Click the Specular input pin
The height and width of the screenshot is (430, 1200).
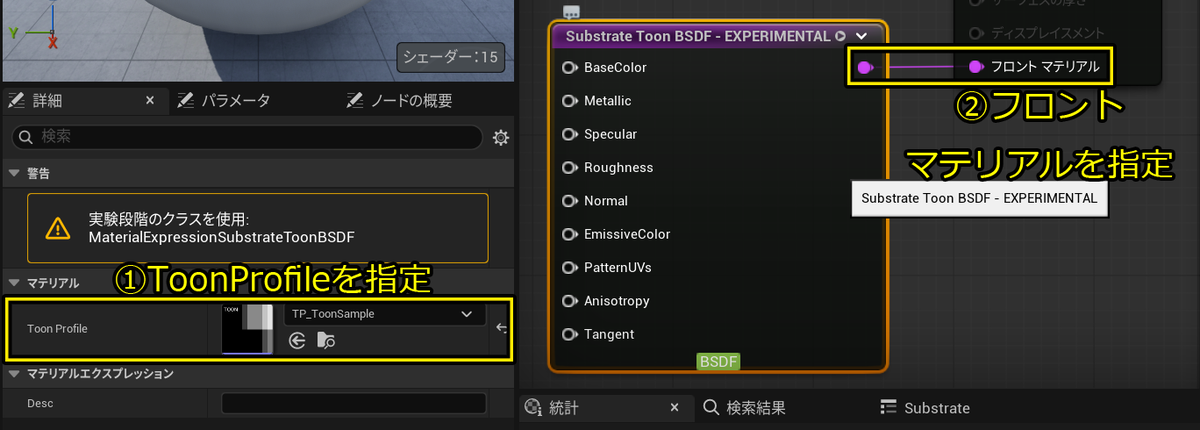[570, 134]
